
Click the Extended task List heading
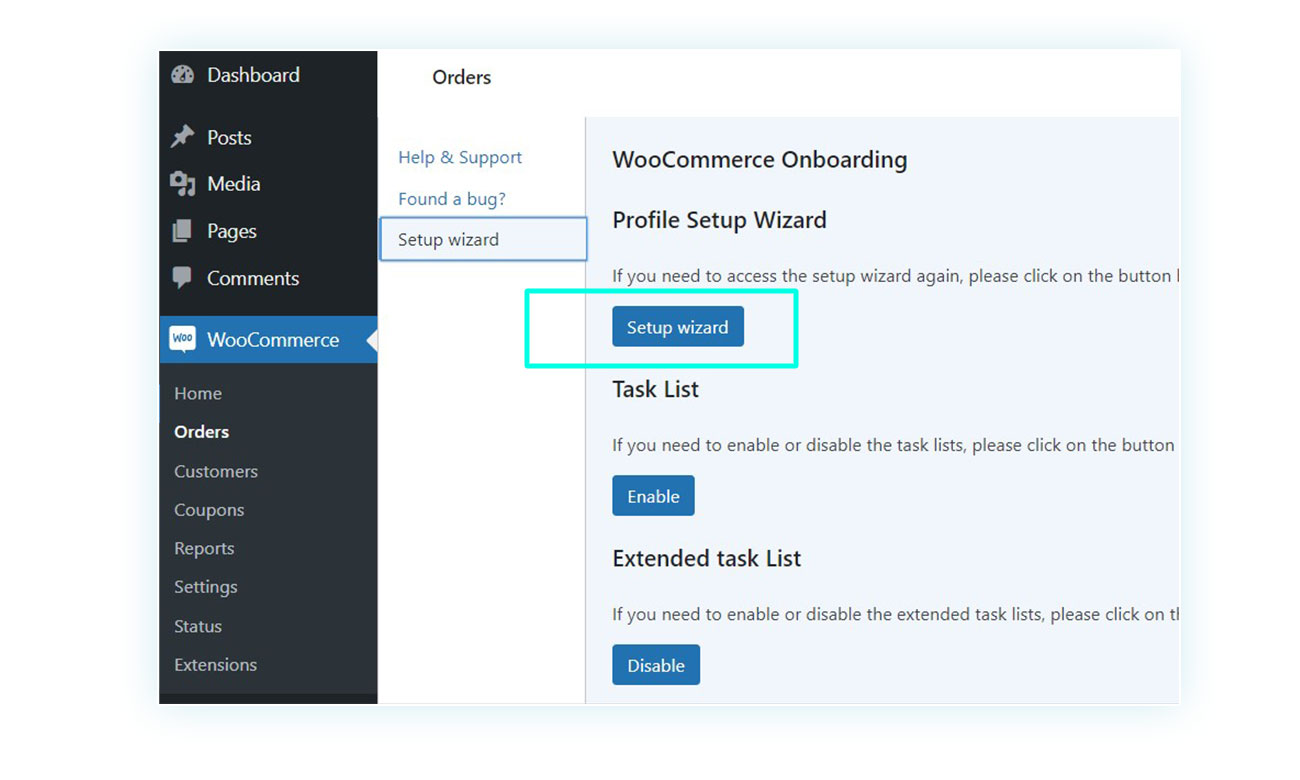click(707, 558)
